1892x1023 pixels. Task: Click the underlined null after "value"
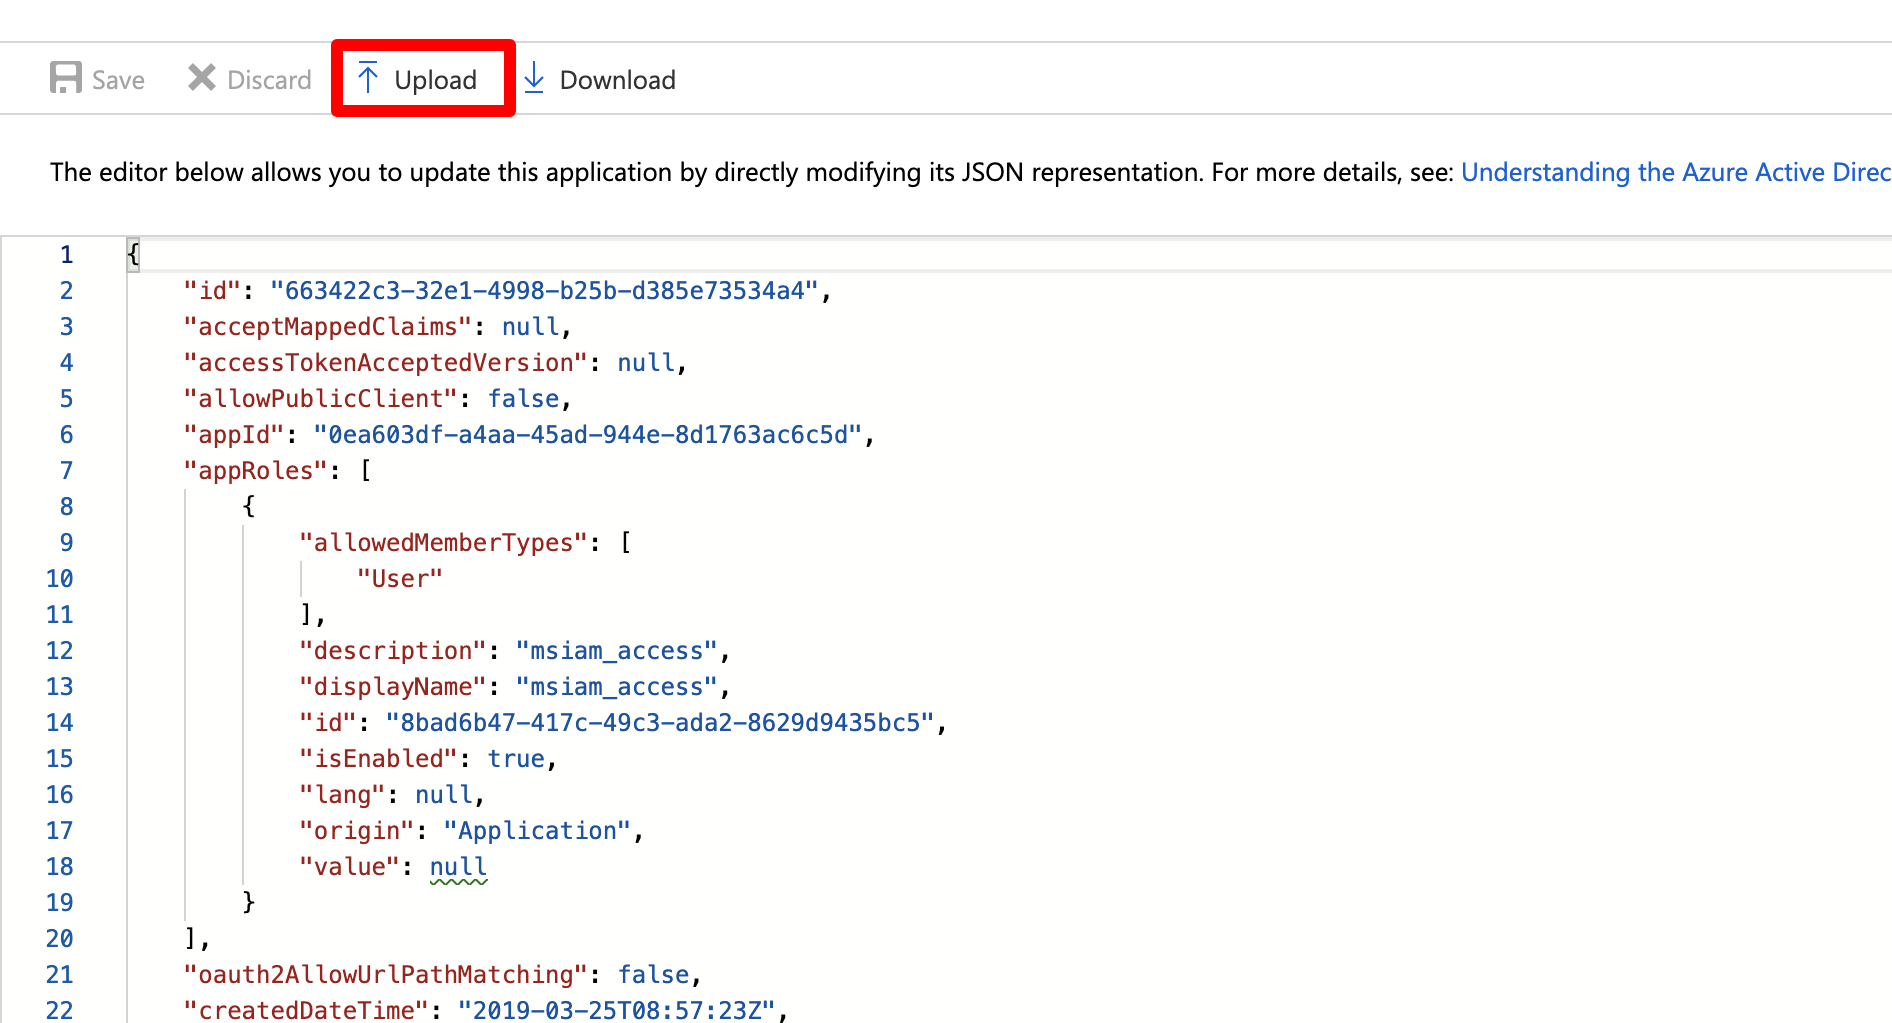pos(458,867)
